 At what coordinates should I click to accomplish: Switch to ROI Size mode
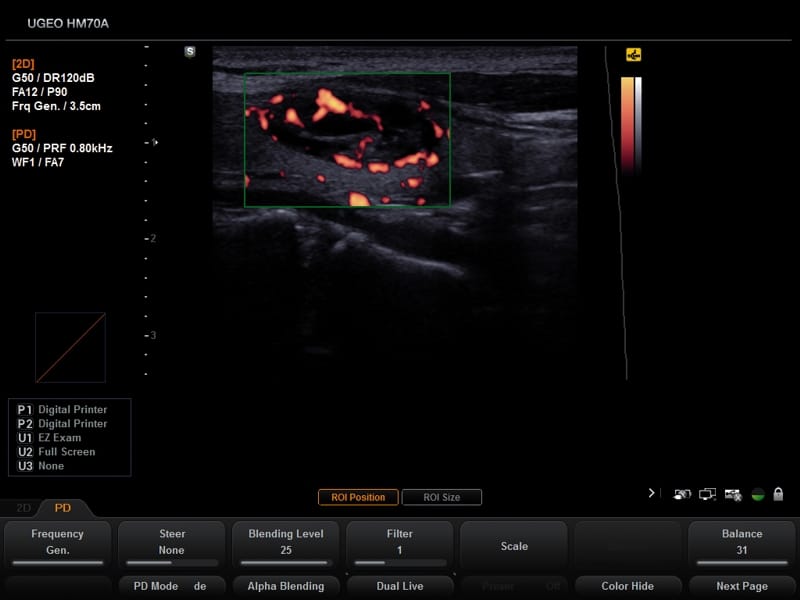[x=442, y=497]
